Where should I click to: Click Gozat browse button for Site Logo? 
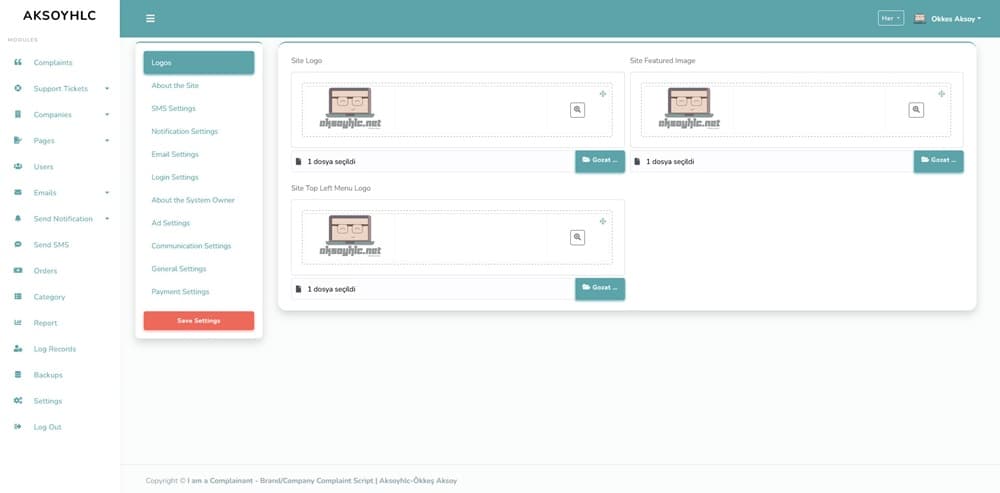pos(599,161)
